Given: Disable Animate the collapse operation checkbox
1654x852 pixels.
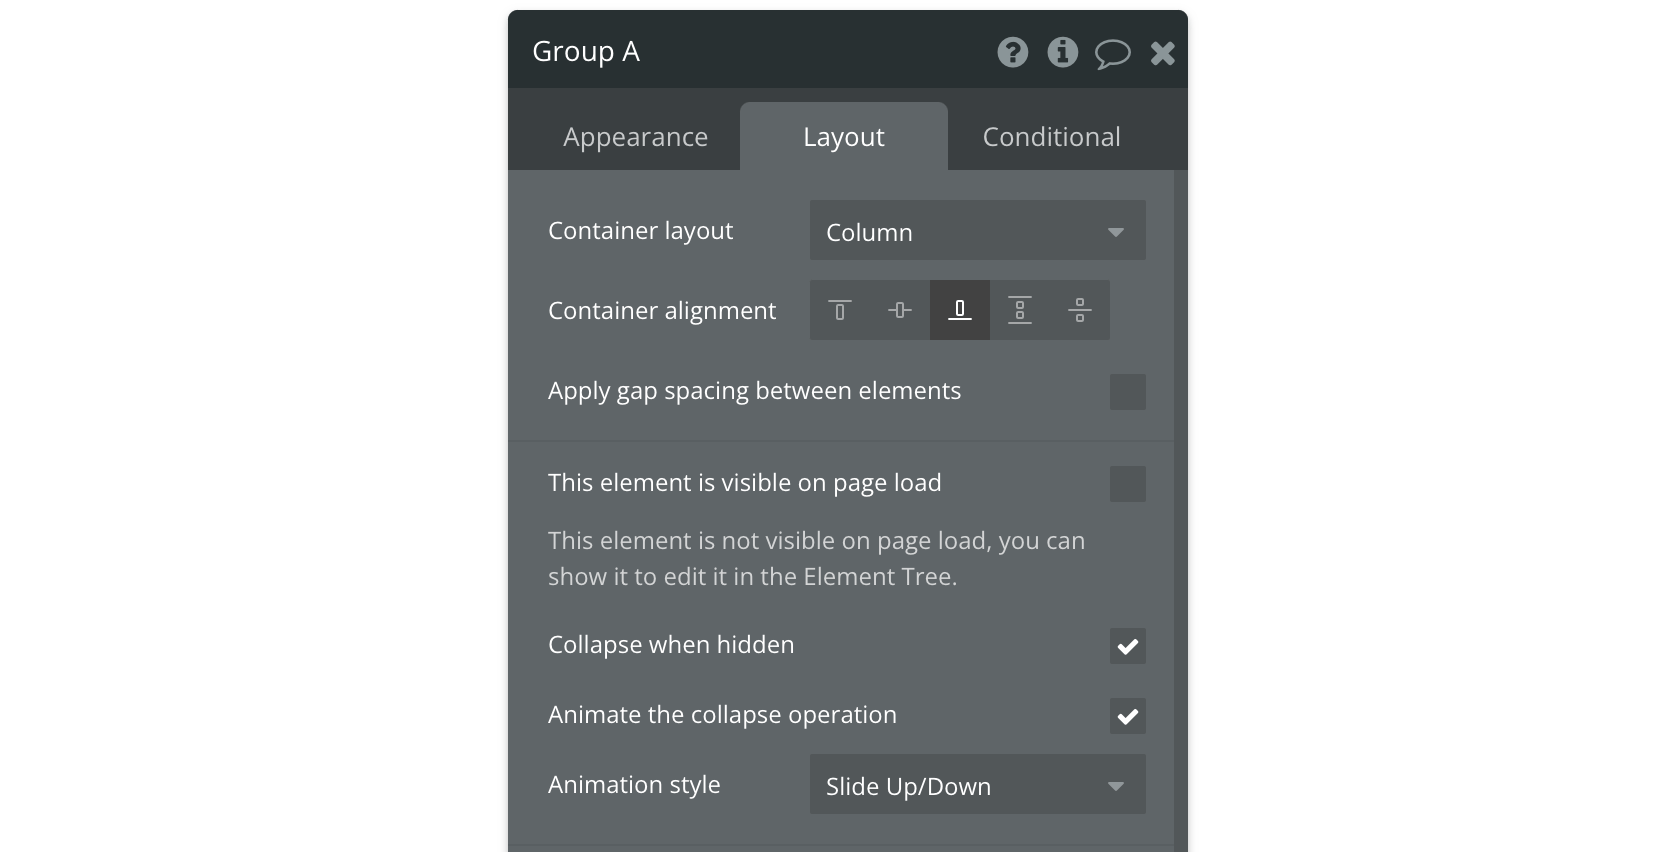Looking at the screenshot, I should point(1127,716).
